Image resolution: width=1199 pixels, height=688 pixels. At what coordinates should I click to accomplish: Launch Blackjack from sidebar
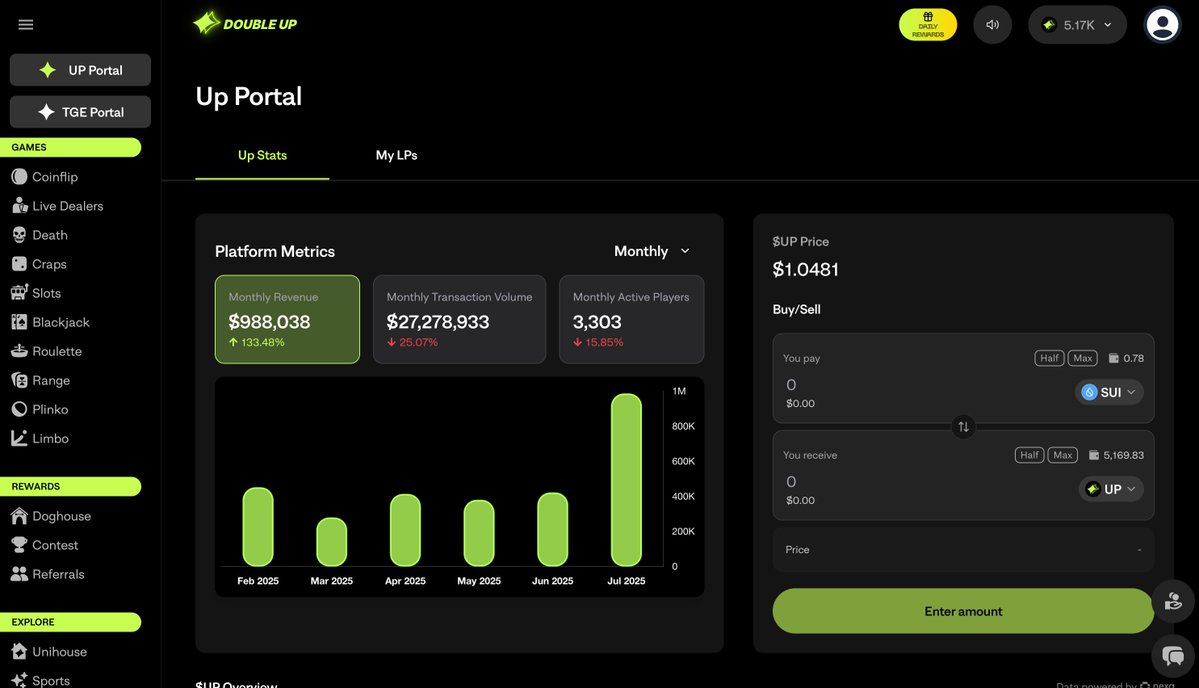click(x=50, y=322)
